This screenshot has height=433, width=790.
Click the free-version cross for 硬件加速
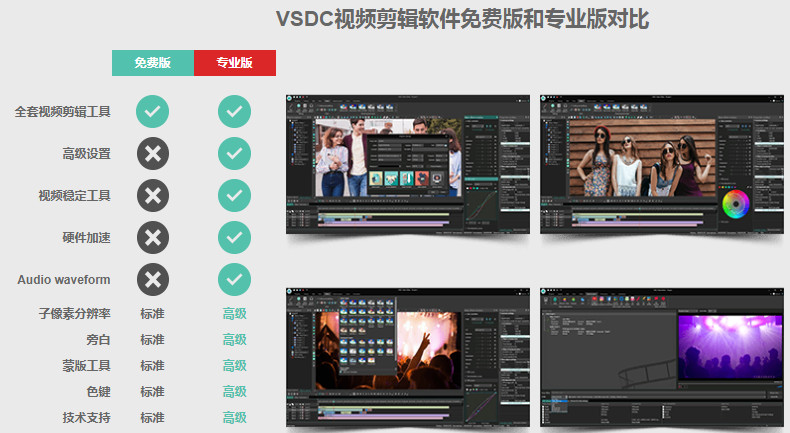(153, 237)
